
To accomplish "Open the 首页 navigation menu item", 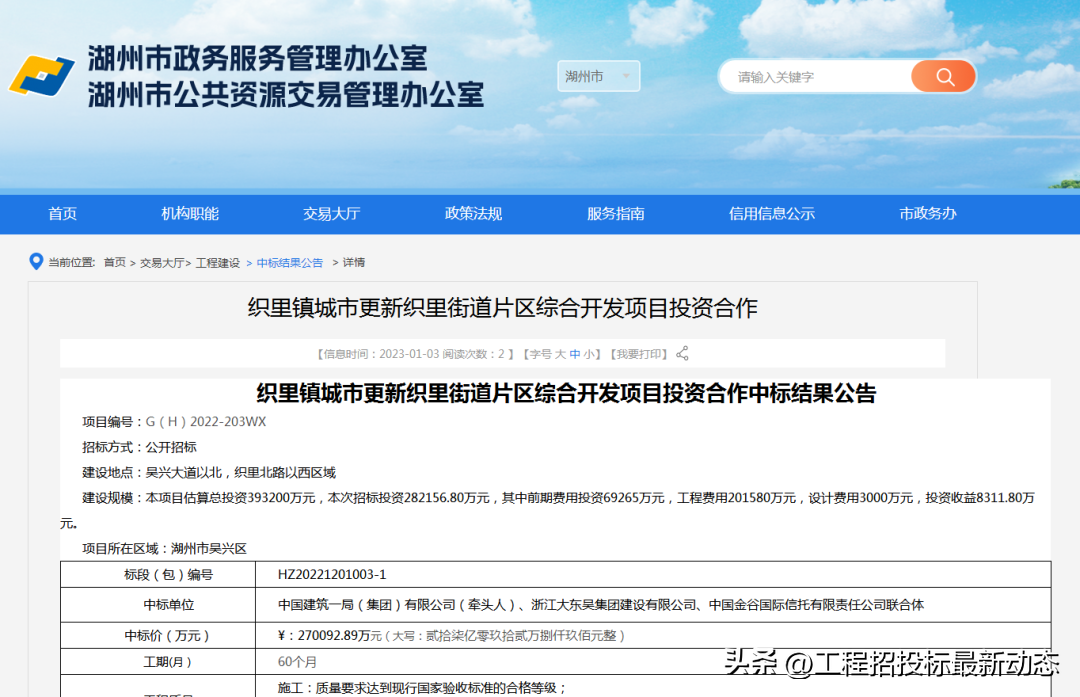I will [62, 214].
